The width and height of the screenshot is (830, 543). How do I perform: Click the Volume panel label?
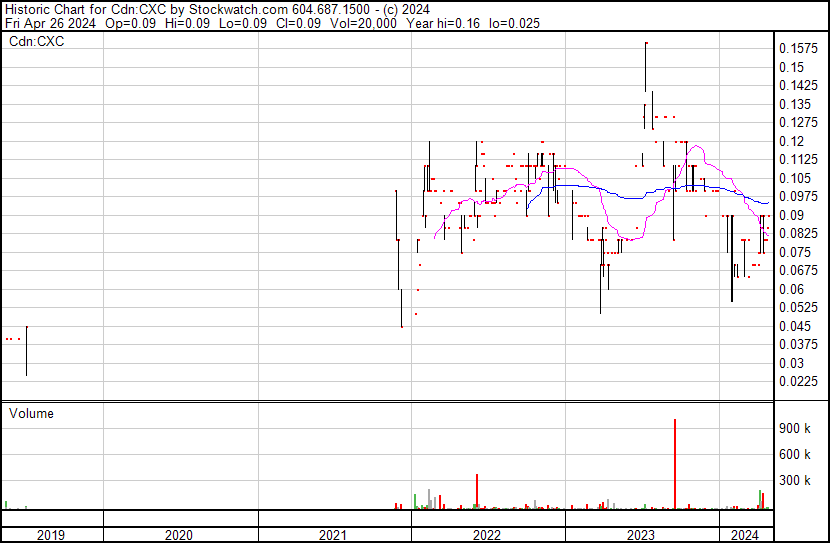coord(31,413)
